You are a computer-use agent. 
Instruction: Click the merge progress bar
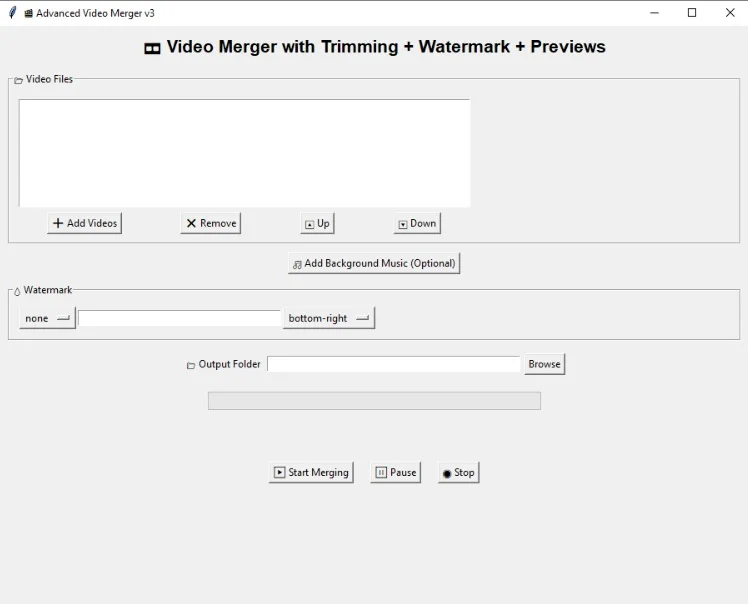[x=374, y=401]
